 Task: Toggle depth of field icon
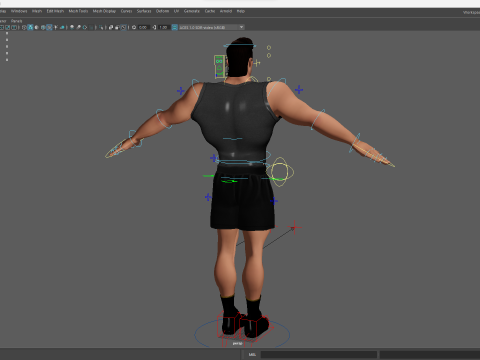tap(91, 27)
